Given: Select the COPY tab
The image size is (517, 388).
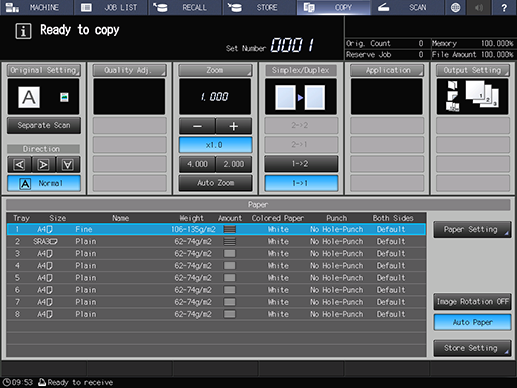Looking at the screenshot, I should [334, 7].
